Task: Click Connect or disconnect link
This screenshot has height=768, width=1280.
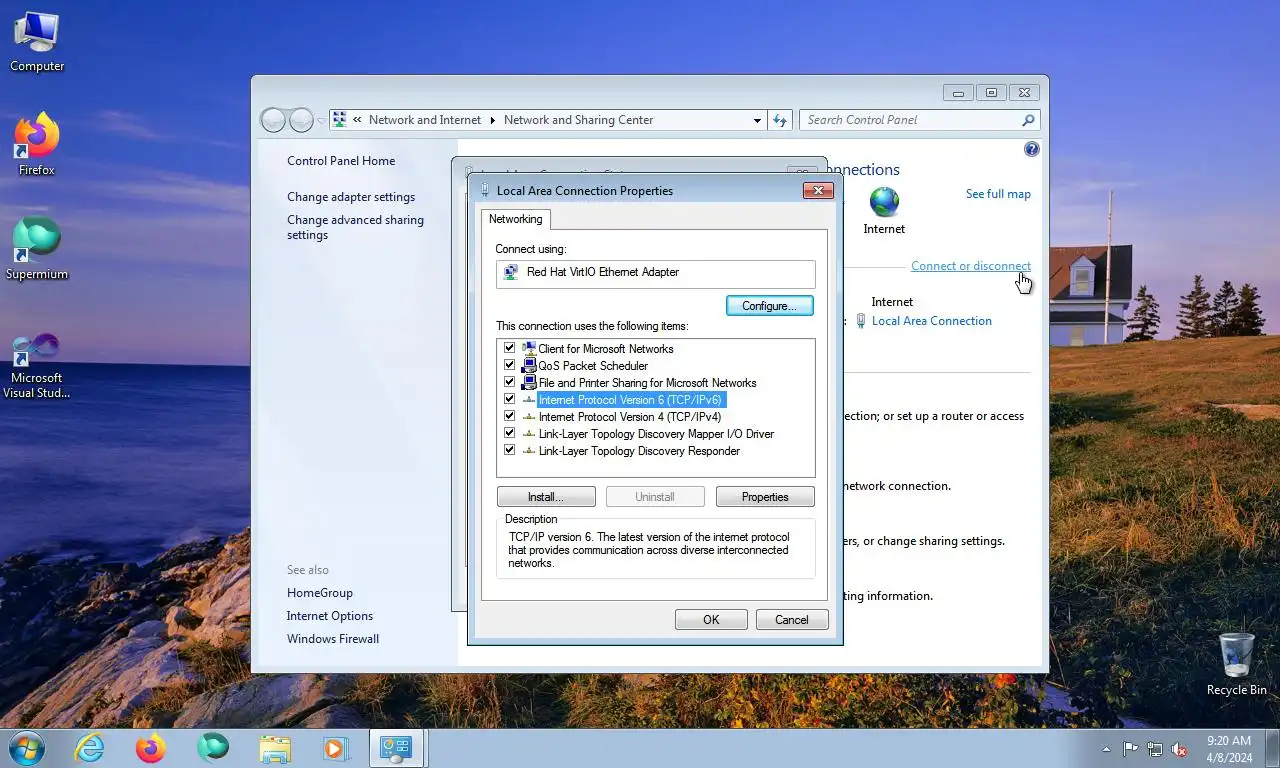Action: coord(971,266)
